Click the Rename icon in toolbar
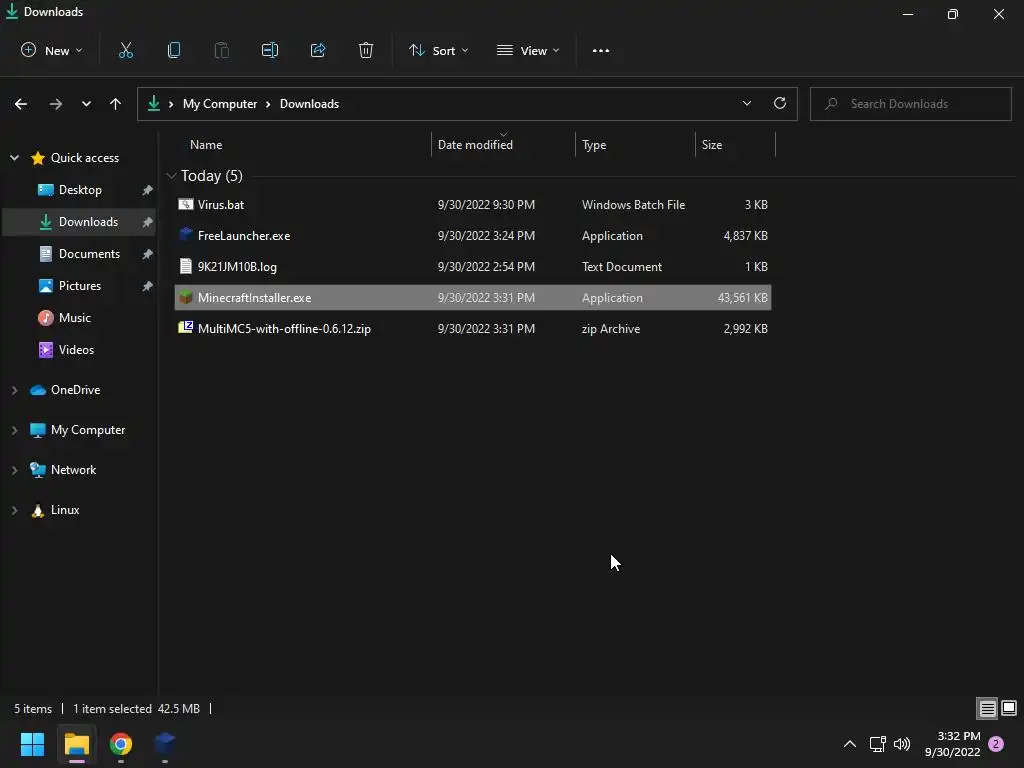 tap(270, 50)
